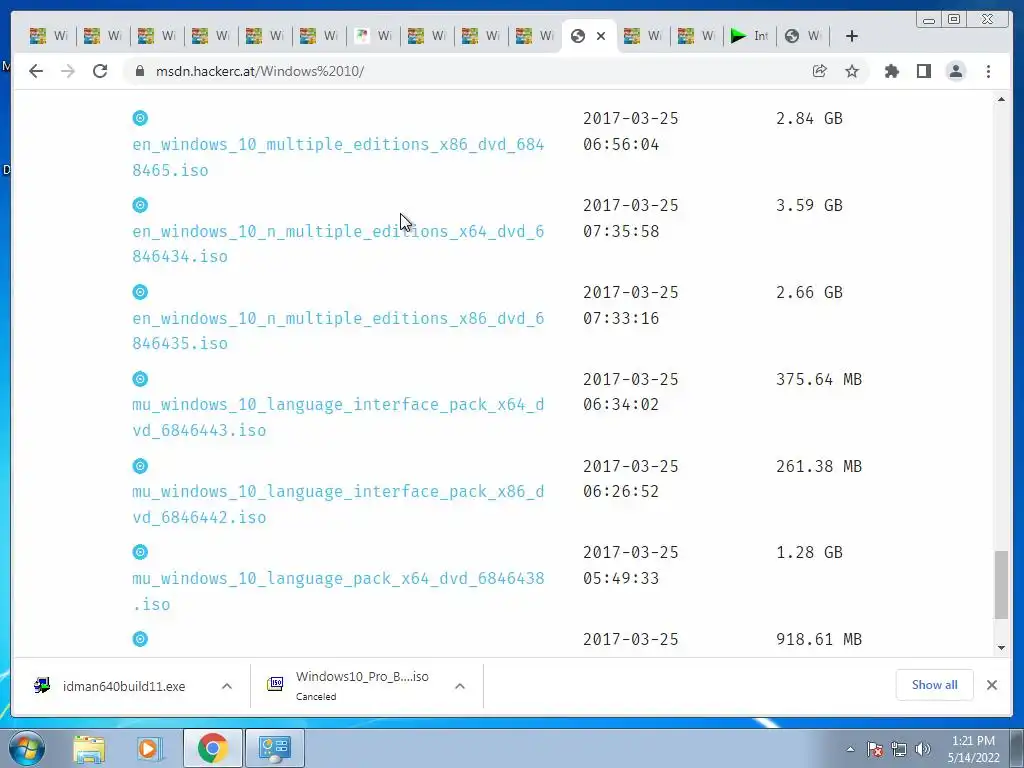Screen dimensions: 1024x768
Task: Click disc icon above language_interface_pack_x64 file
Action: tap(140, 379)
